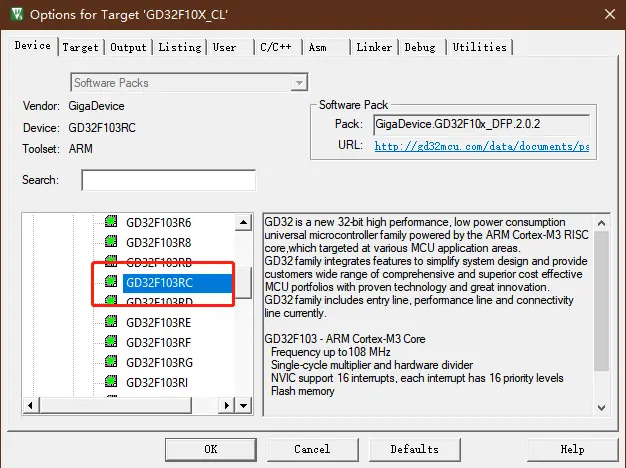This screenshot has width=626, height=468.
Task: Switch to the Device tab
Action: pyautogui.click(x=33, y=46)
